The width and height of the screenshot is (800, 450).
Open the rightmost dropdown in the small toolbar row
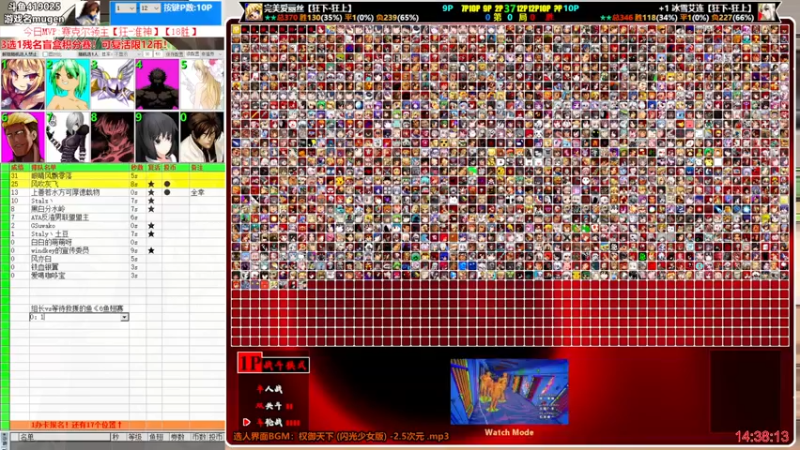point(211,54)
